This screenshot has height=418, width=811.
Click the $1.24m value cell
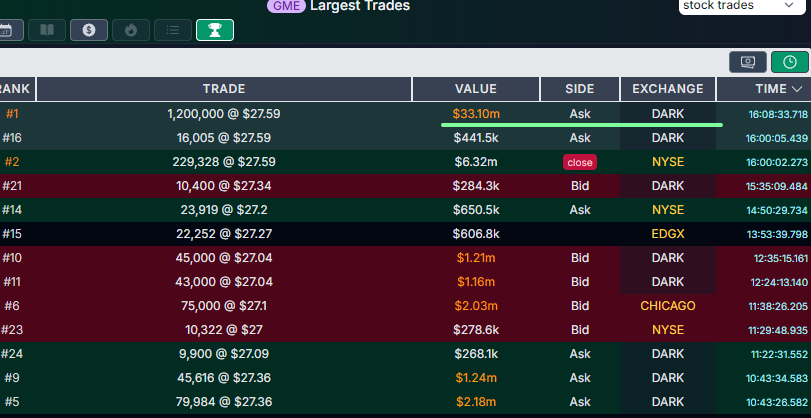[x=476, y=378]
